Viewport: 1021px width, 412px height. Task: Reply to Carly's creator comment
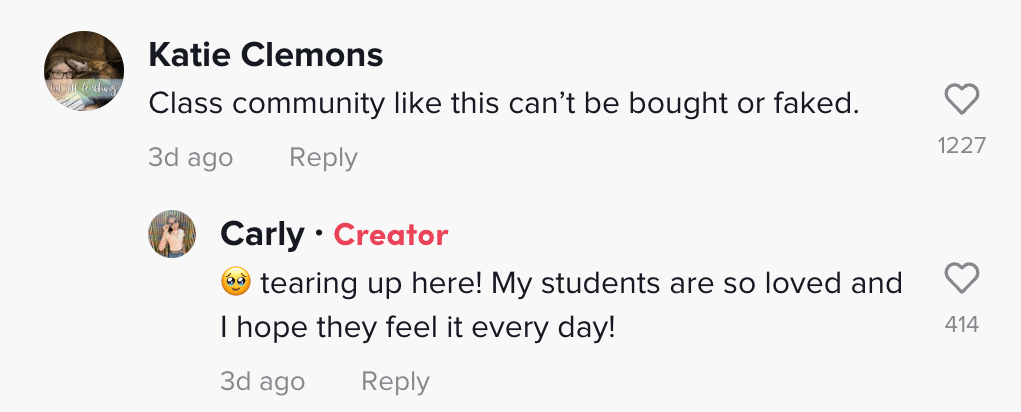pyautogui.click(x=395, y=381)
